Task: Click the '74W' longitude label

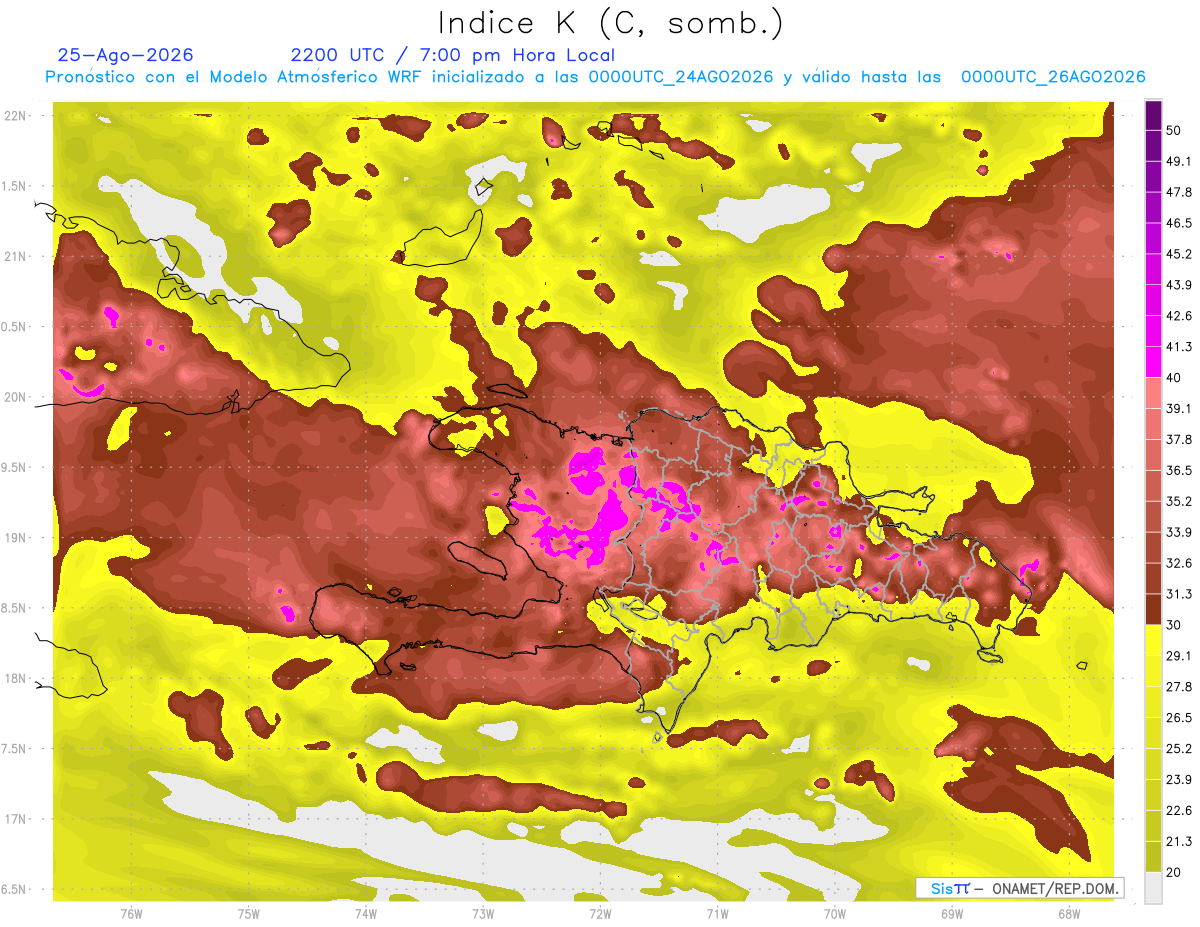Action: pyautogui.click(x=366, y=914)
